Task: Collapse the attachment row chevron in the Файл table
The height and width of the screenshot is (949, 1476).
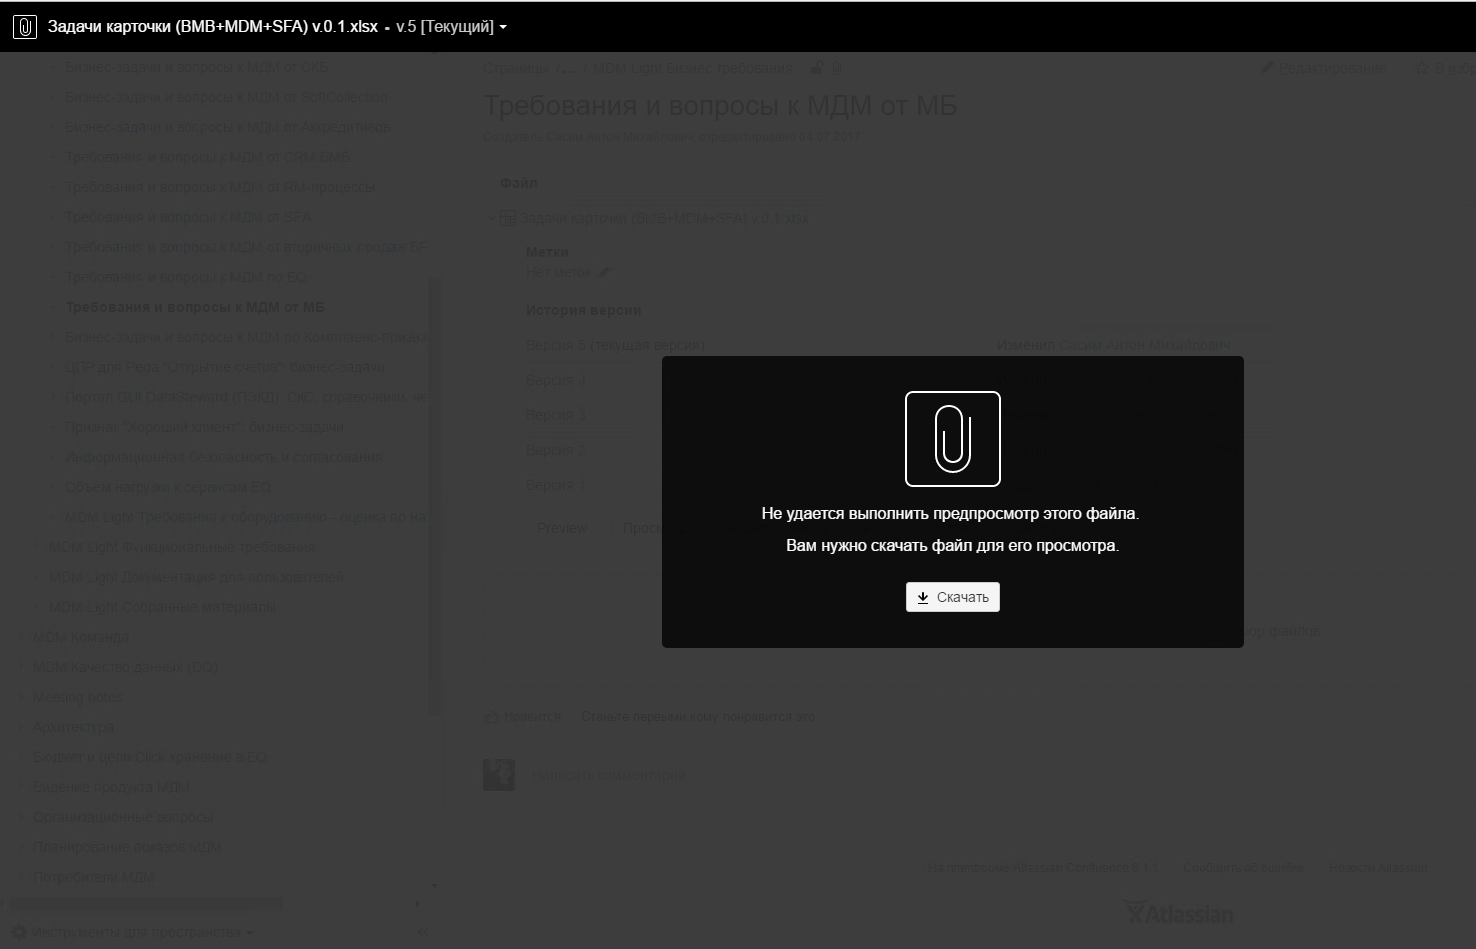Action: click(492, 218)
